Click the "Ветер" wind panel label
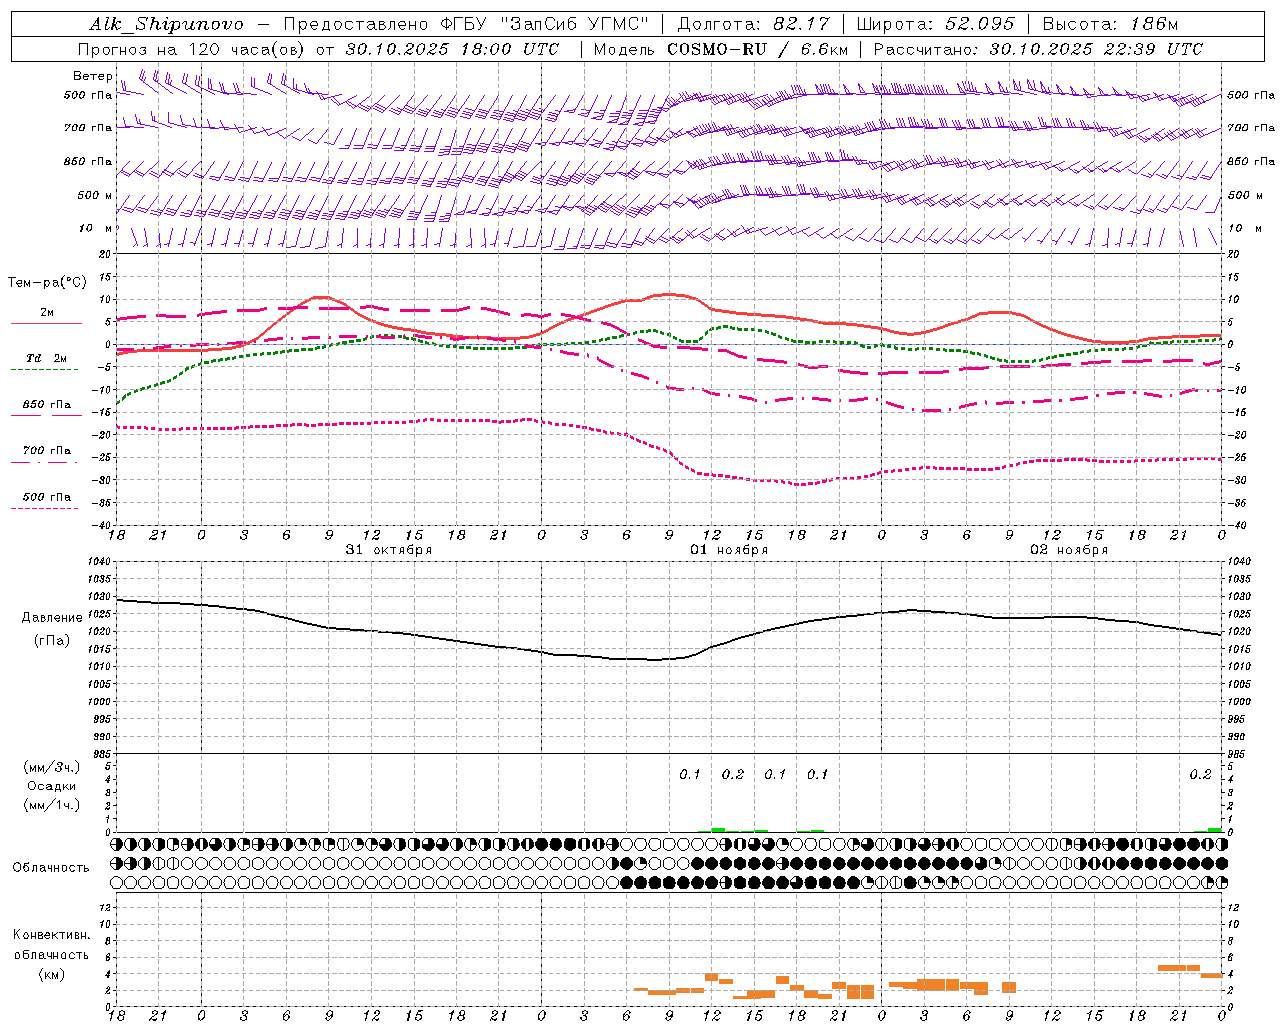 92,76
